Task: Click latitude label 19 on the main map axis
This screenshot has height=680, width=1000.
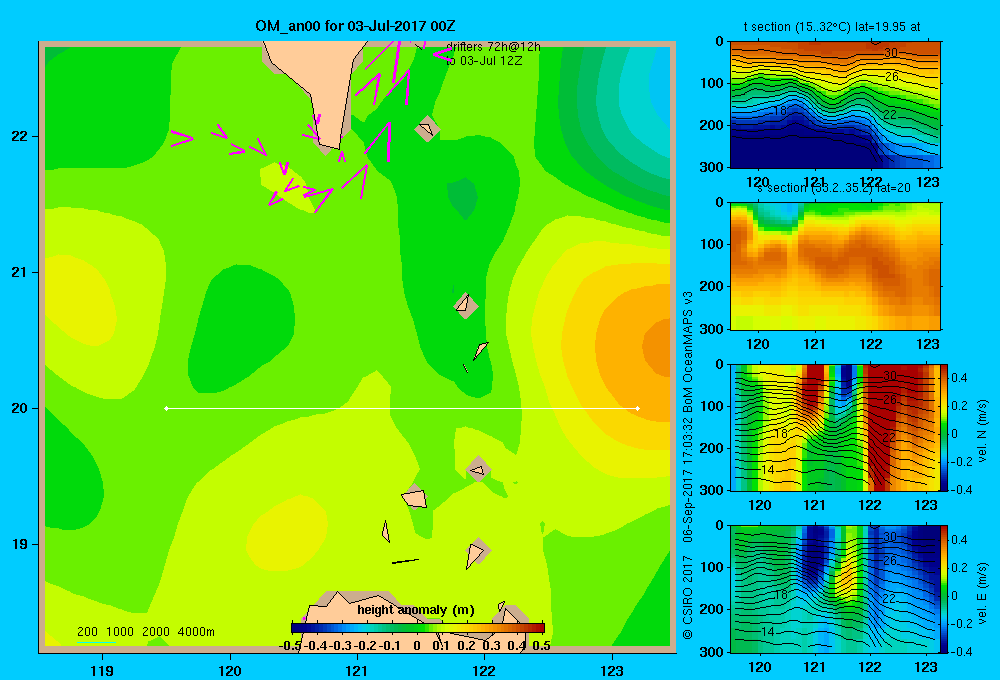Action: click(x=20, y=544)
